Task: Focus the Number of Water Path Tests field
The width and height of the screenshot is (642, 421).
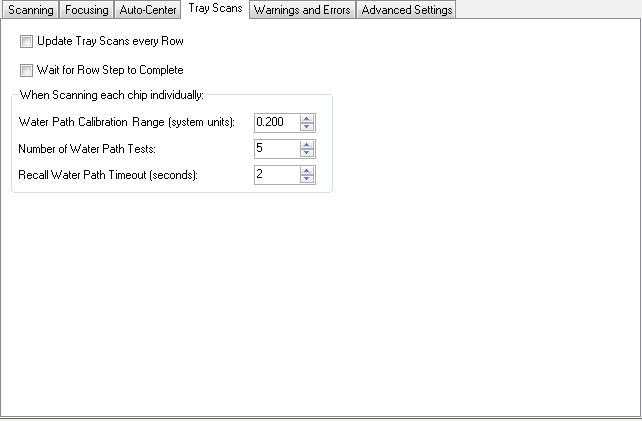Action: pos(276,149)
